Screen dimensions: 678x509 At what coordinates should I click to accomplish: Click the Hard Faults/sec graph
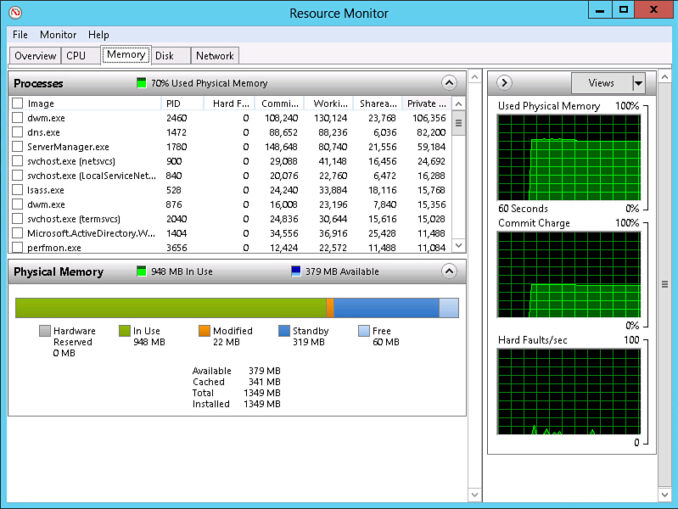(569, 391)
